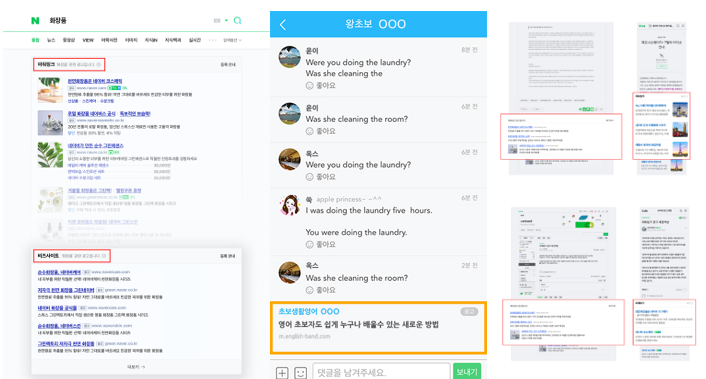
Task: Open the 어학사전 tab
Action: (109, 40)
